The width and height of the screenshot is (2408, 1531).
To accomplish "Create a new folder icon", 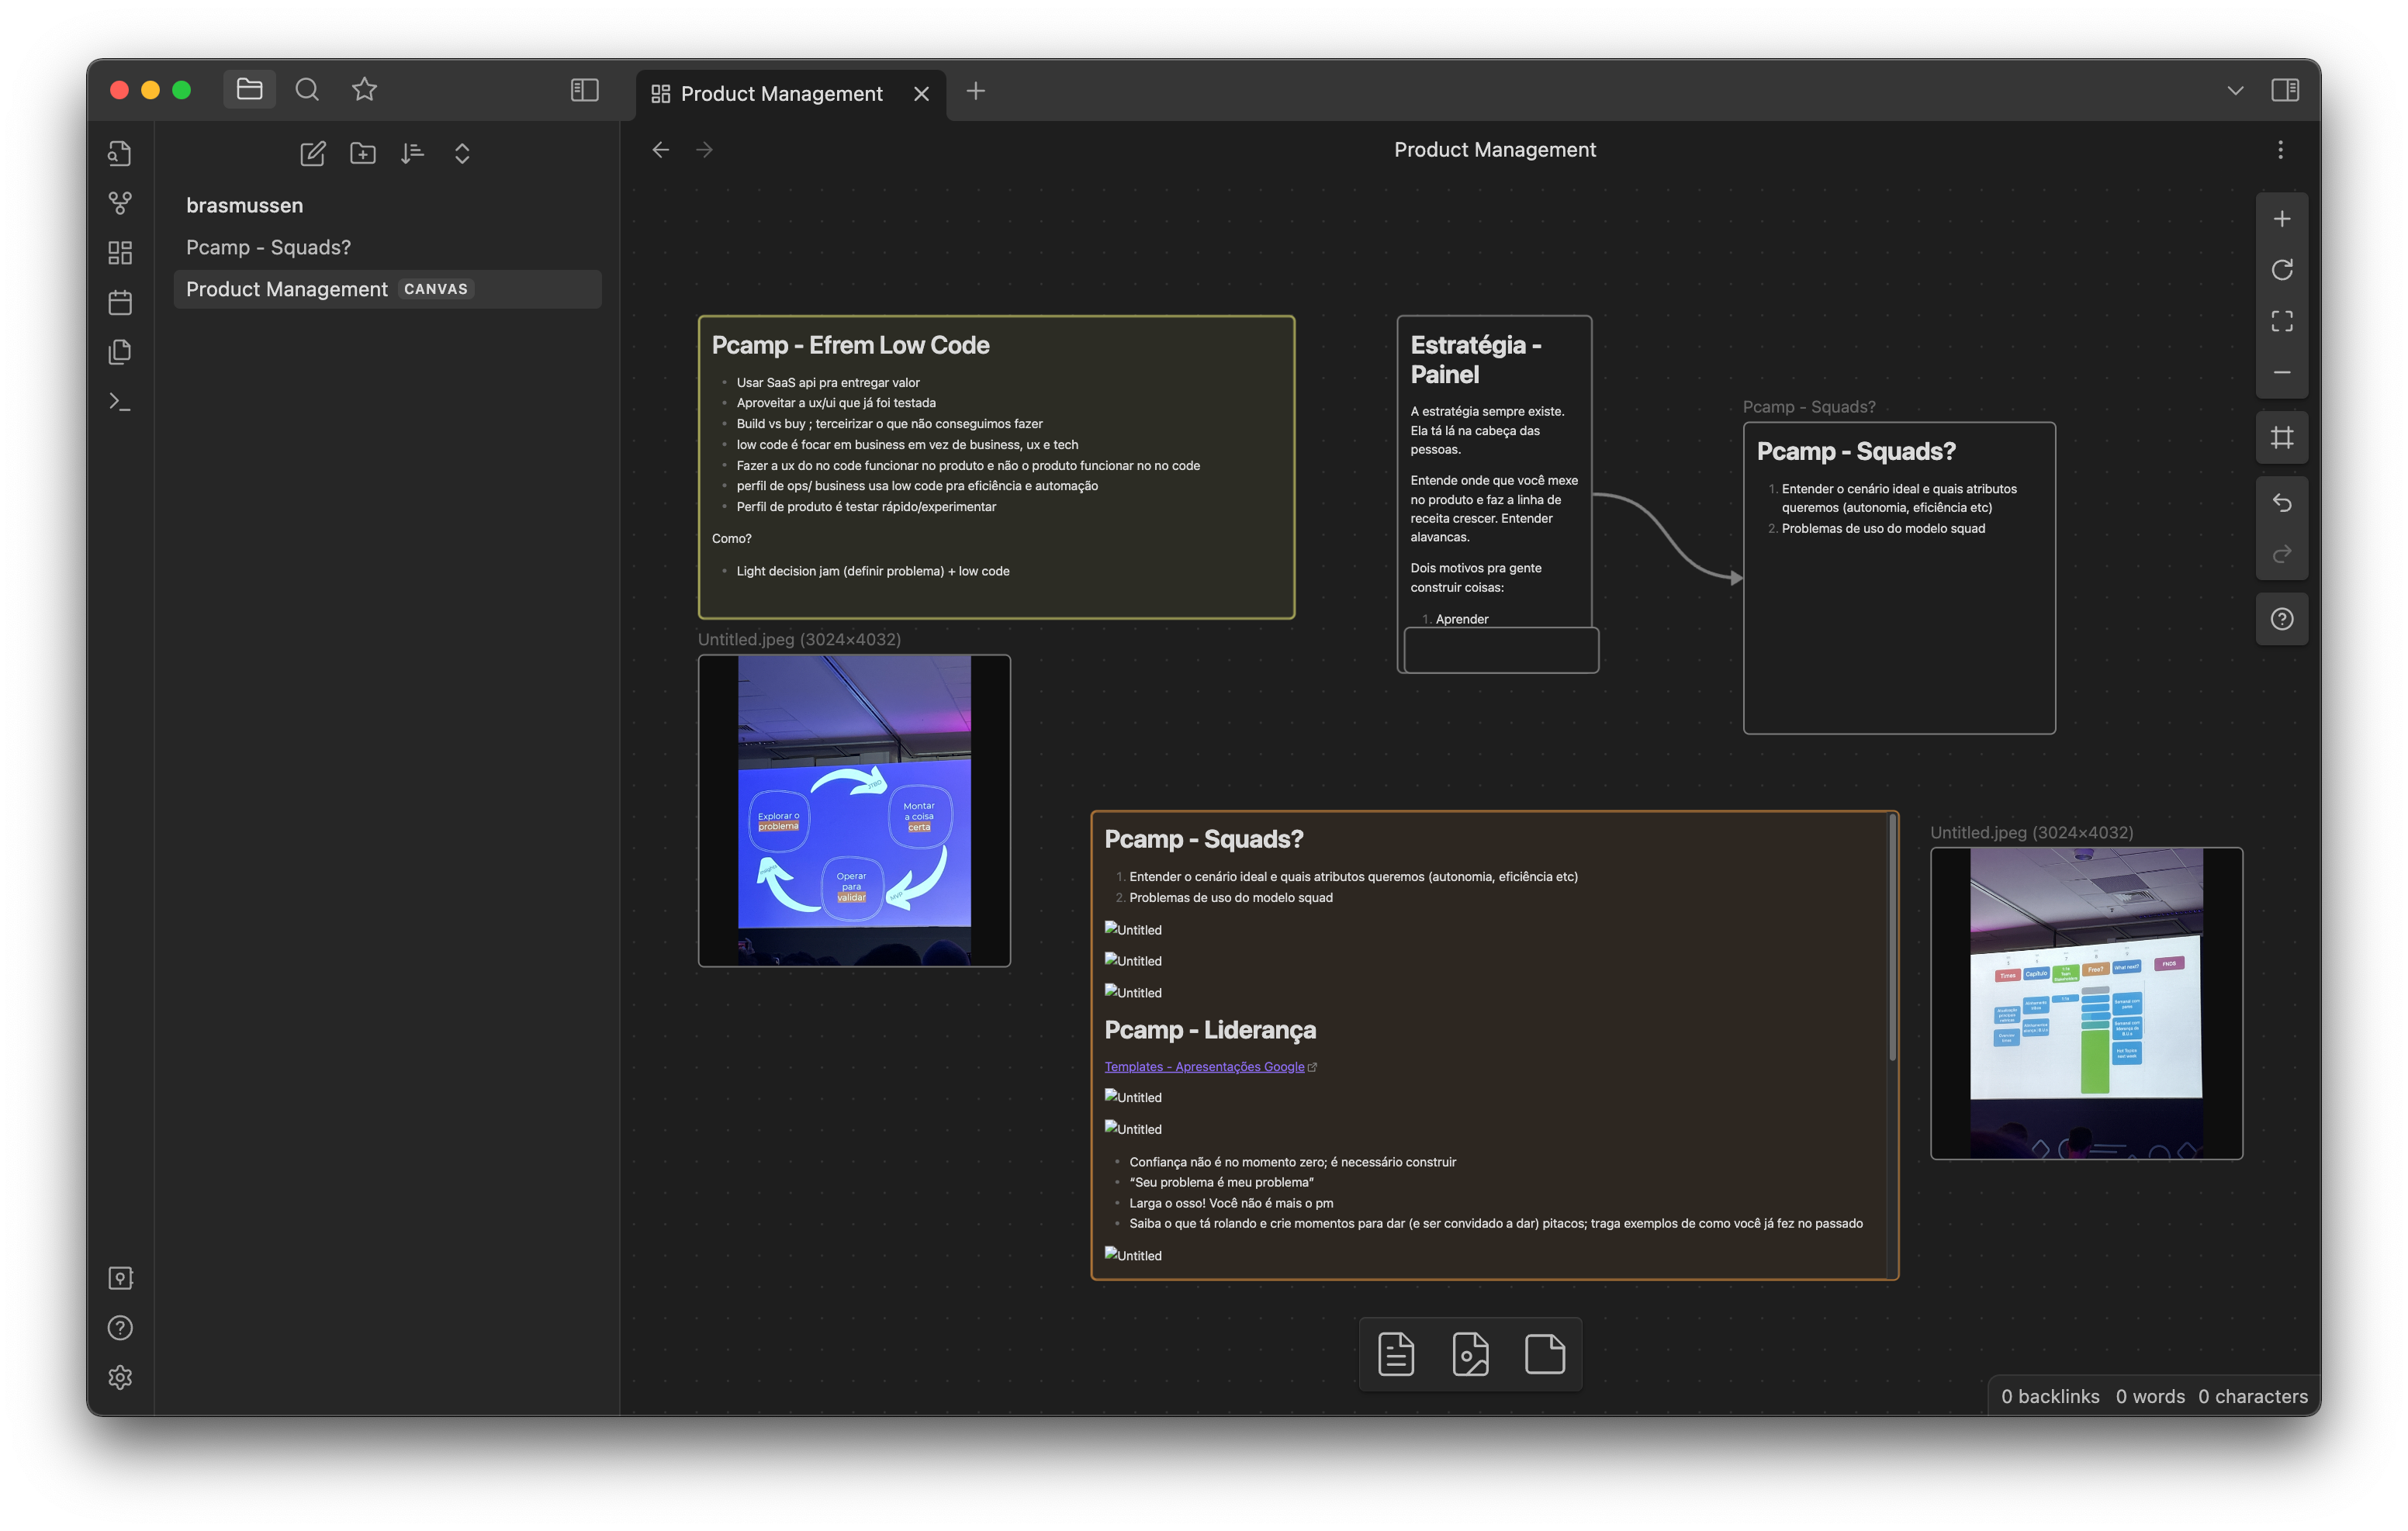I will coord(363,153).
